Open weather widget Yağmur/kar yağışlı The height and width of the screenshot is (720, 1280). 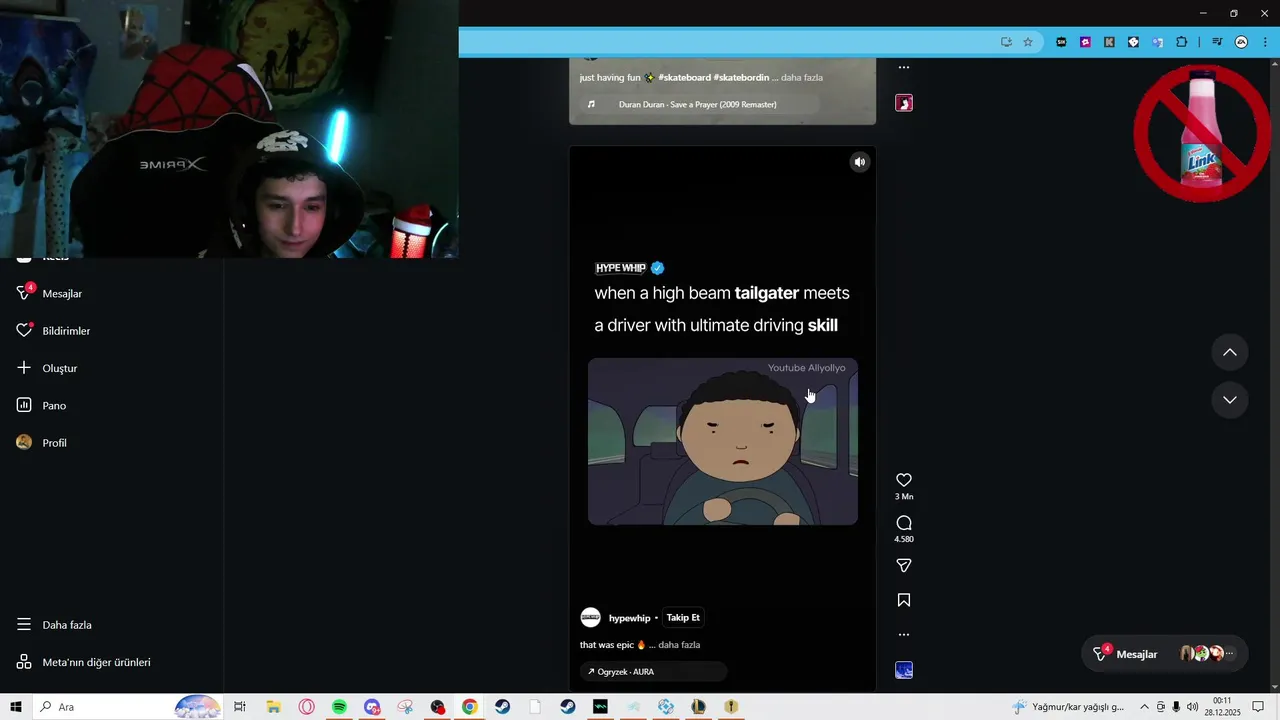coord(1068,707)
